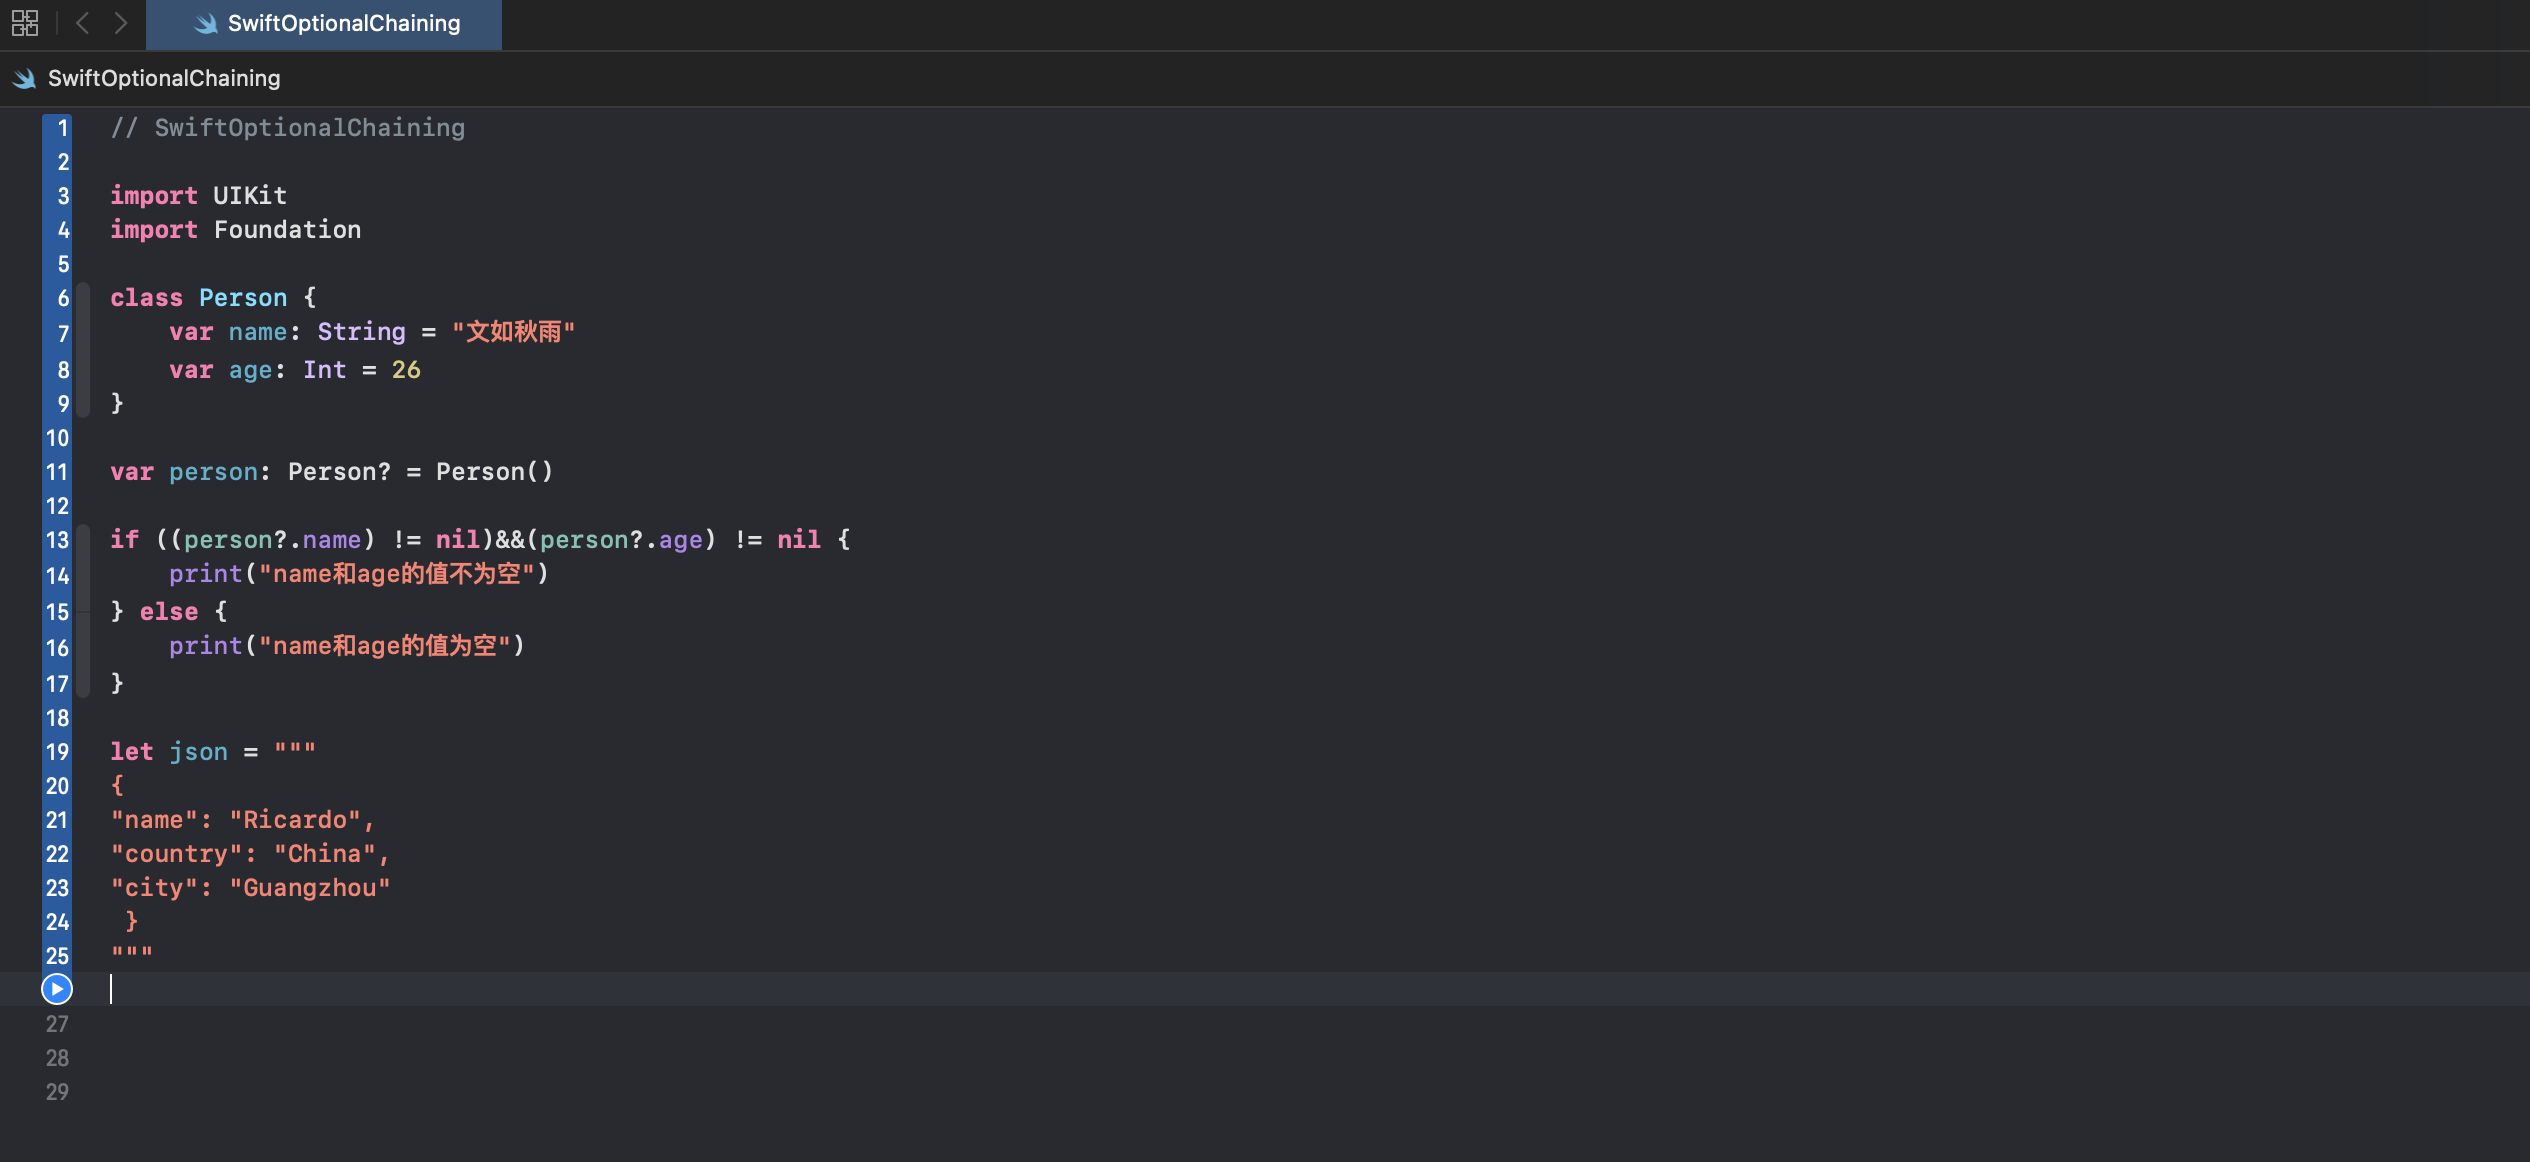
Task: Click the go back arrow
Action: [83, 23]
